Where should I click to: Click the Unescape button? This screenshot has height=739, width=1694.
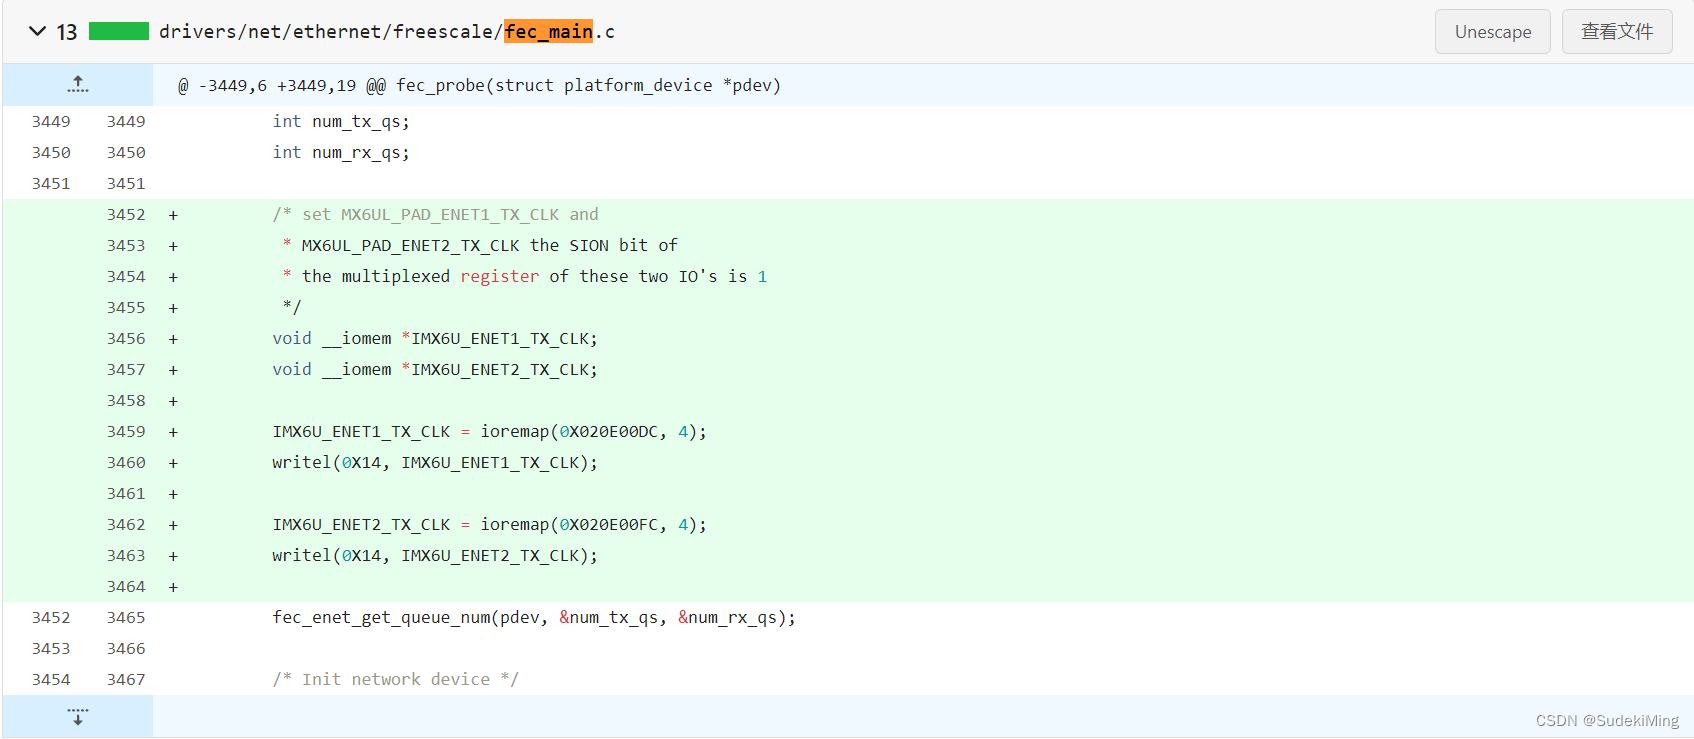coord(1492,32)
